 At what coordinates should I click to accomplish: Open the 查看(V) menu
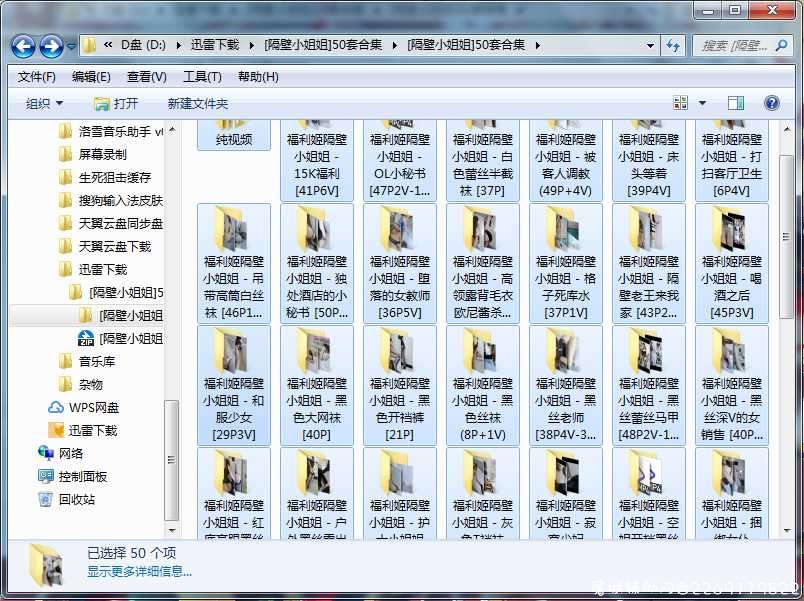coord(147,77)
